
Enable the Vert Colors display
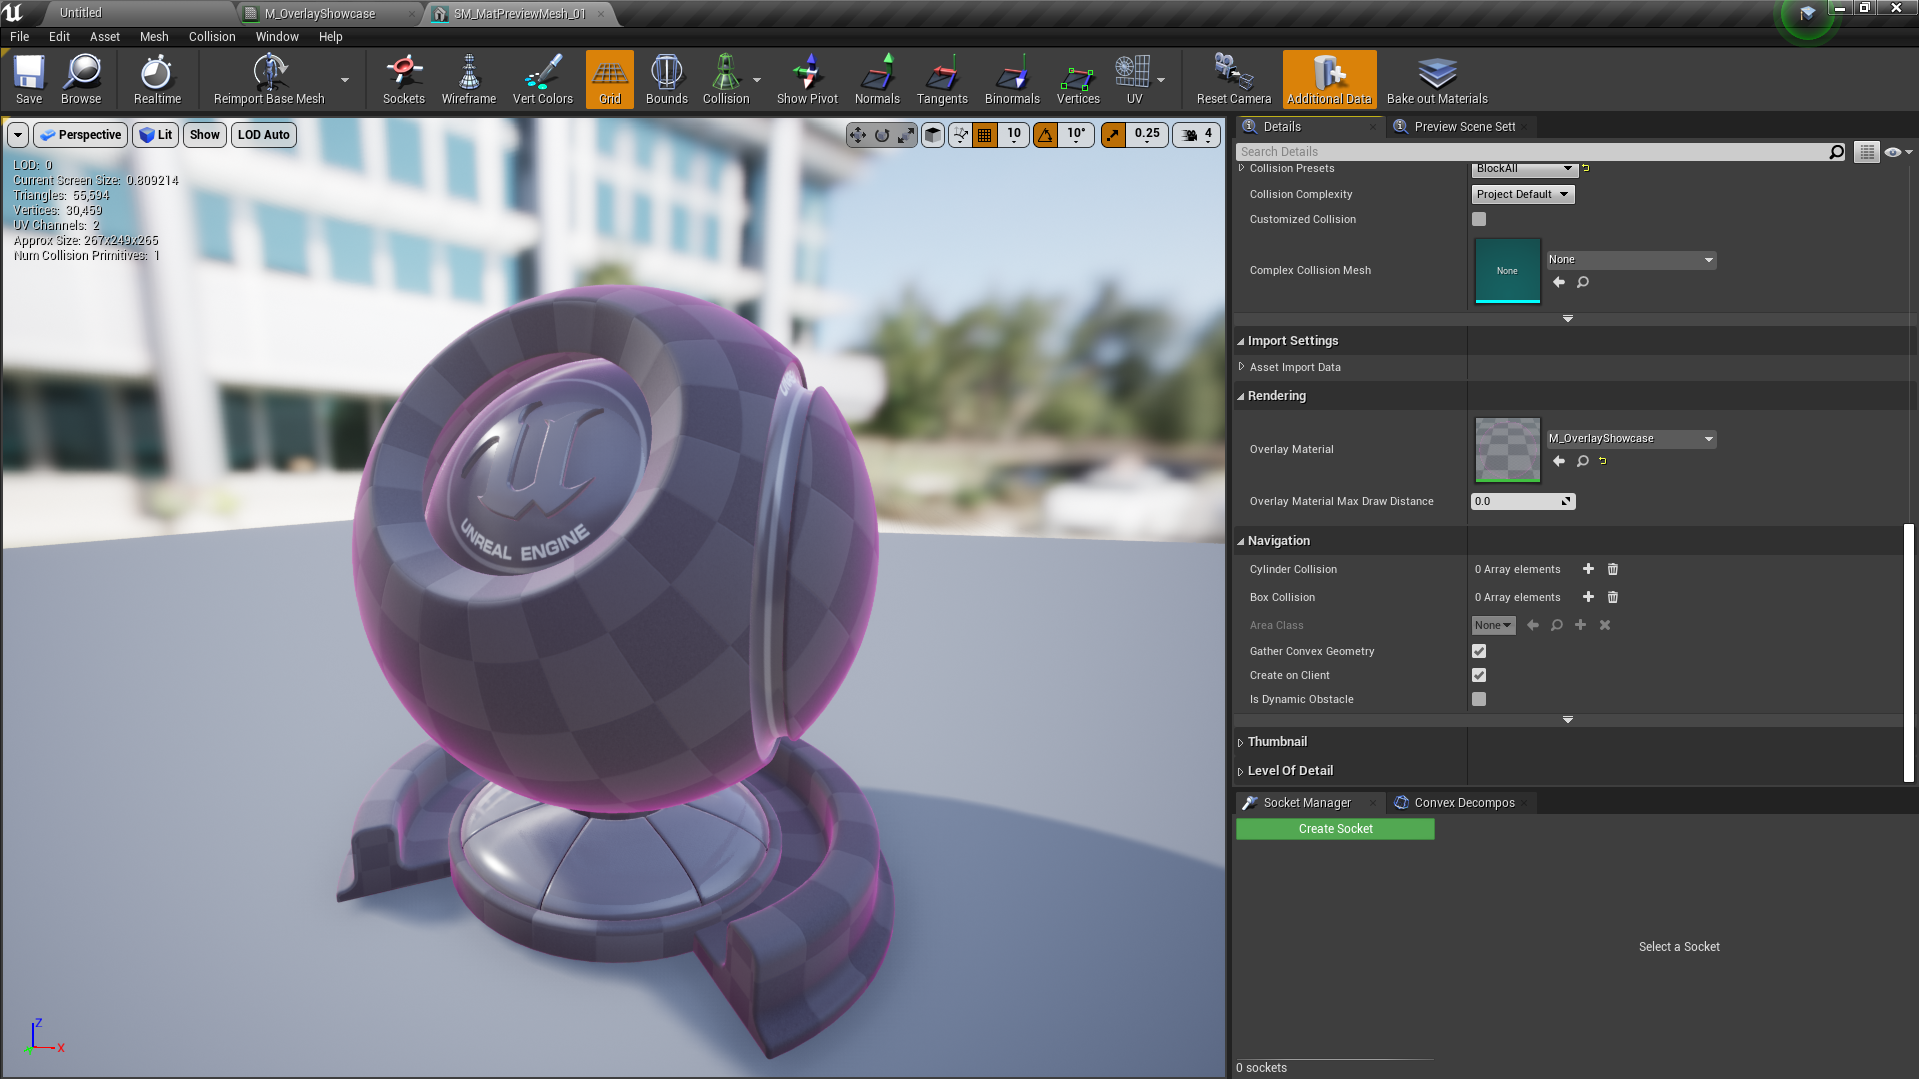(x=541, y=79)
